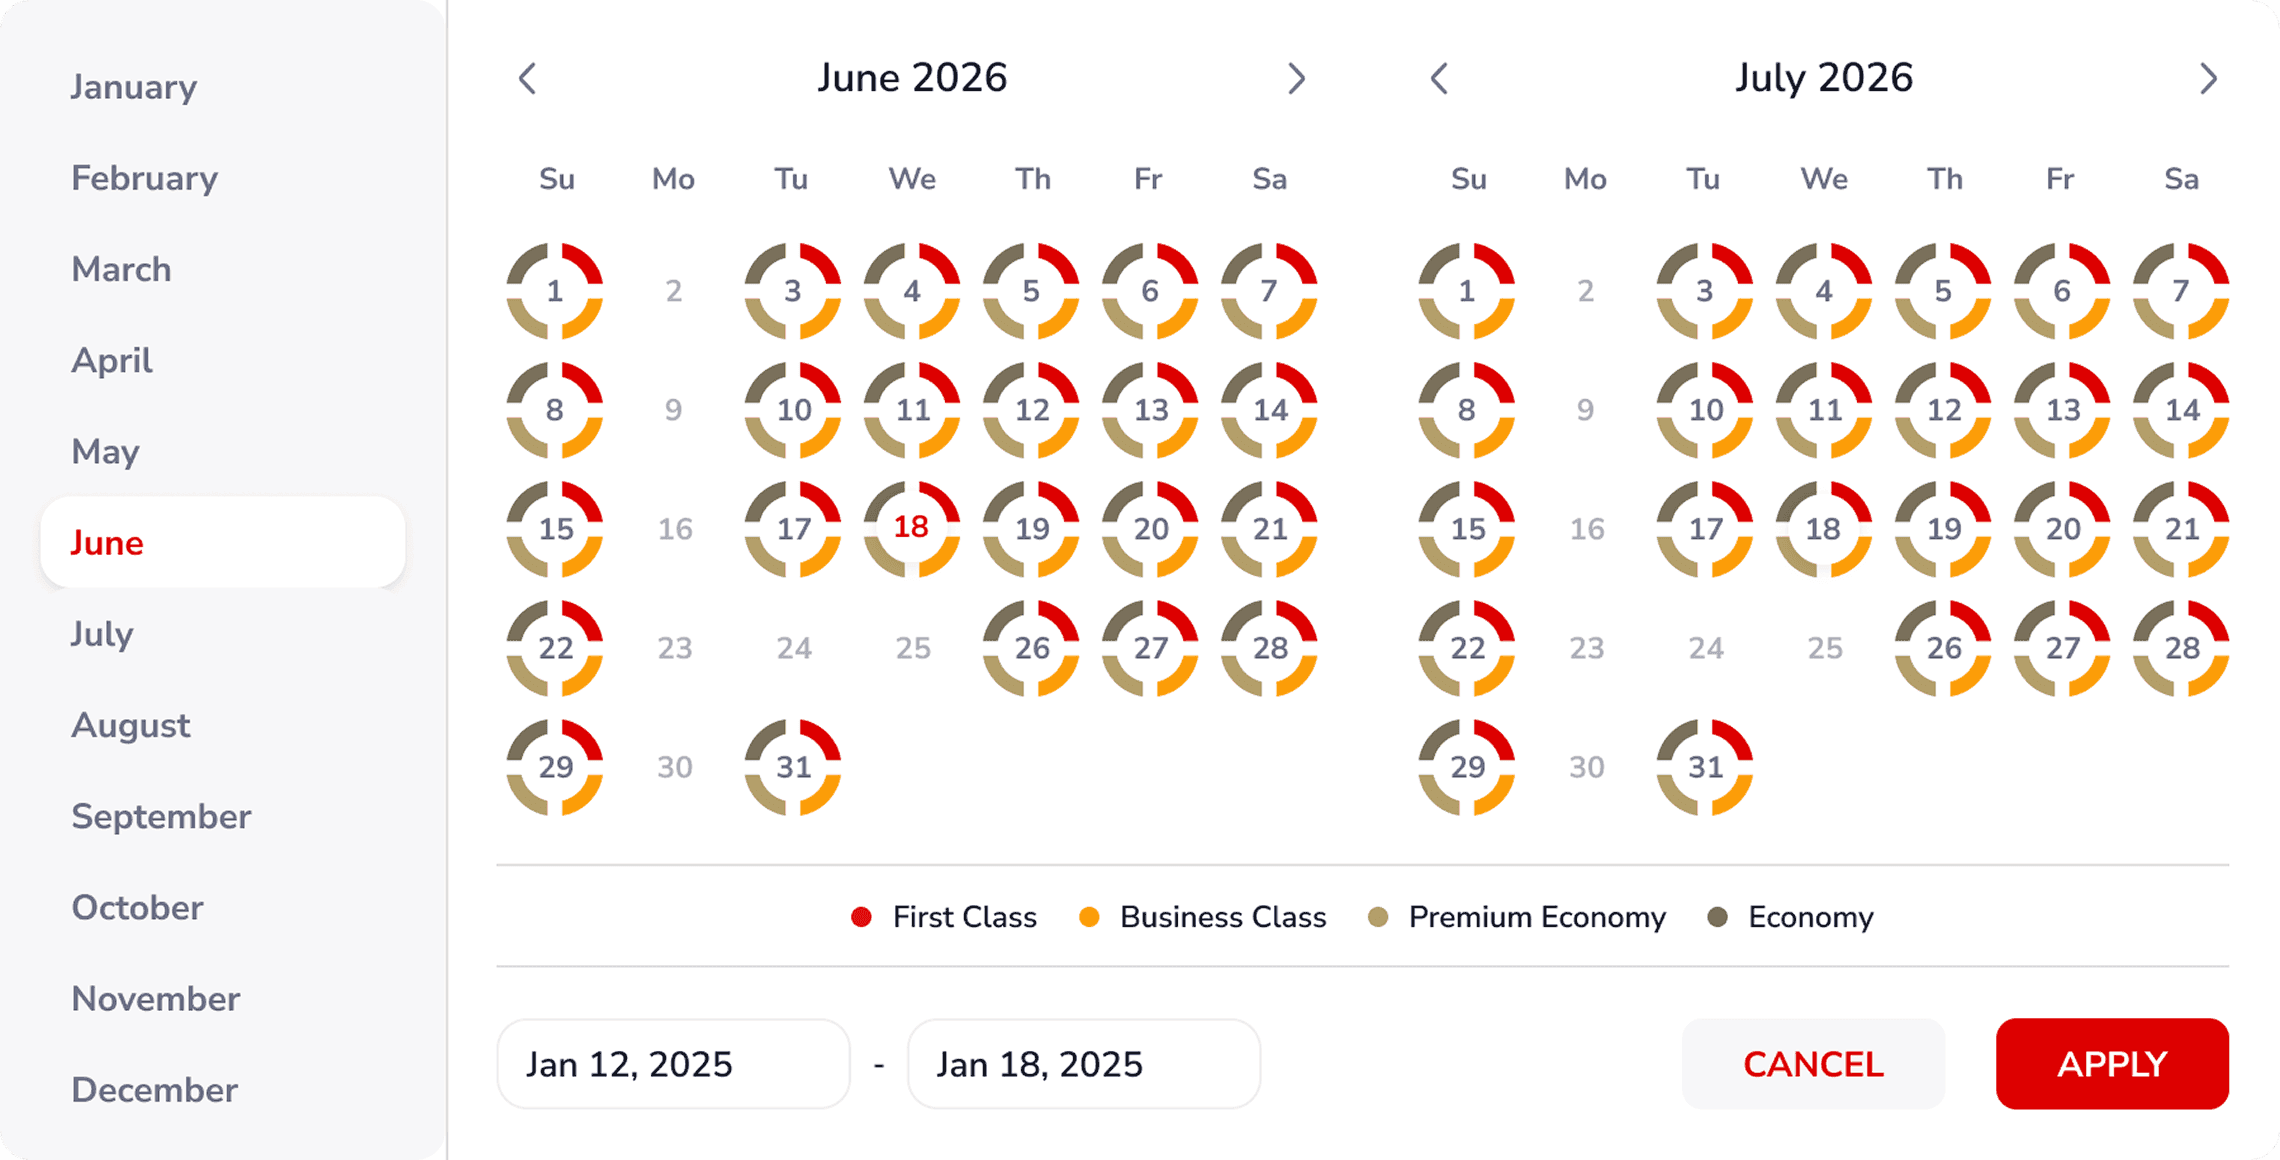Click the July 14 availability ring

click(x=2180, y=409)
